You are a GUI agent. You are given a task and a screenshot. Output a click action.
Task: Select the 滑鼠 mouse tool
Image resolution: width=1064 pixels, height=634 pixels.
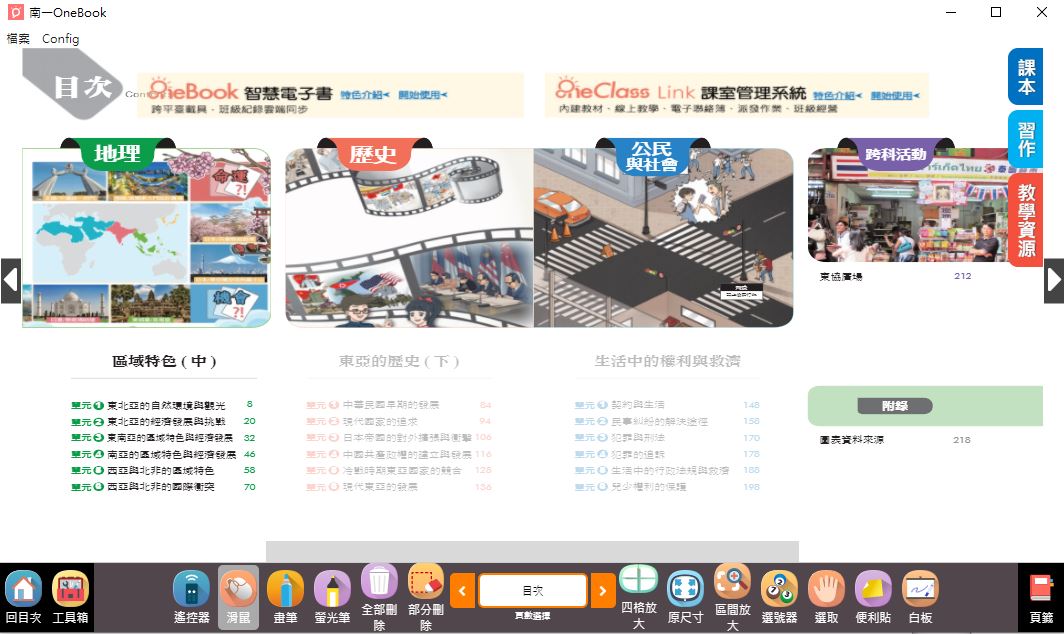click(x=238, y=597)
